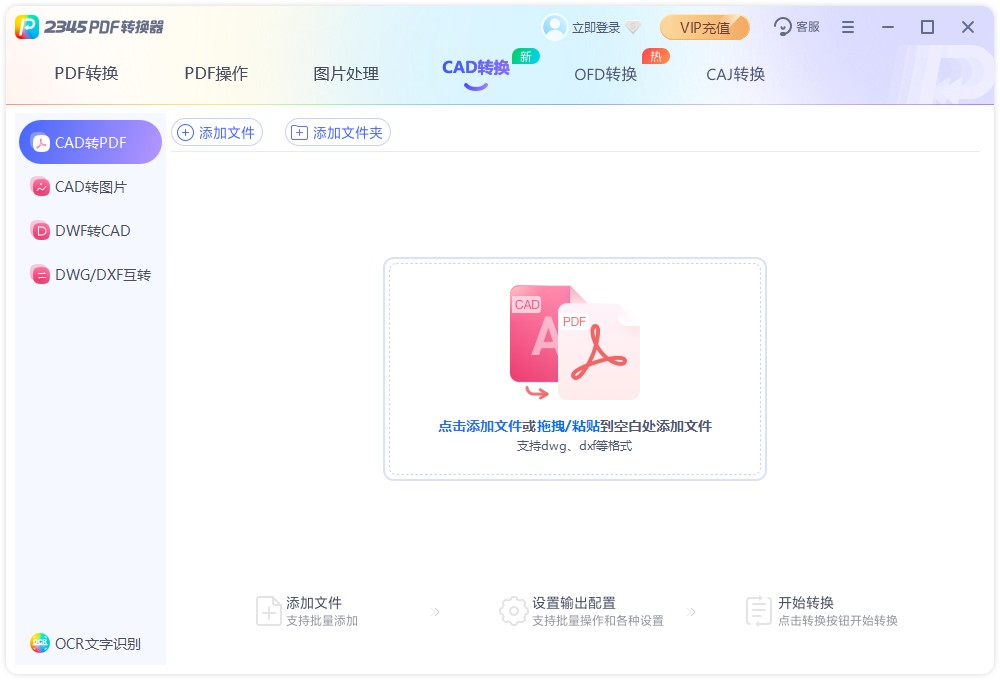Click the 点击添加文件 link in drop area
1000x680 pixels.
[x=480, y=426]
